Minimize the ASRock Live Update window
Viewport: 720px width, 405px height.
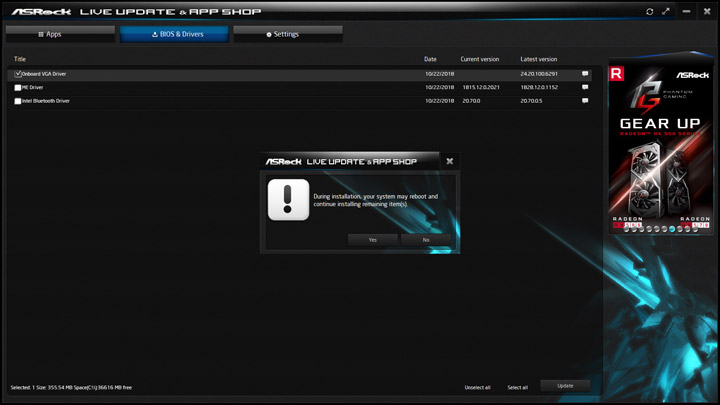686,11
